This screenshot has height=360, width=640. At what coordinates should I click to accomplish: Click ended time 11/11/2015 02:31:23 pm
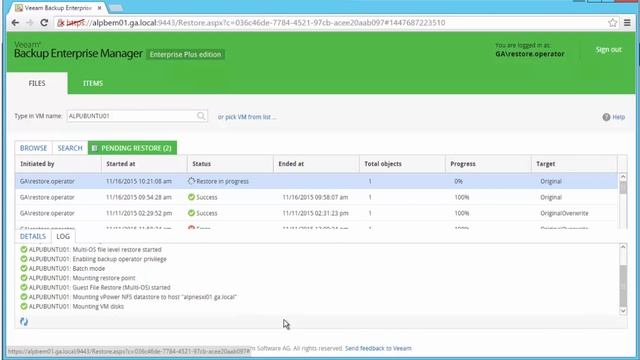tap(315, 213)
